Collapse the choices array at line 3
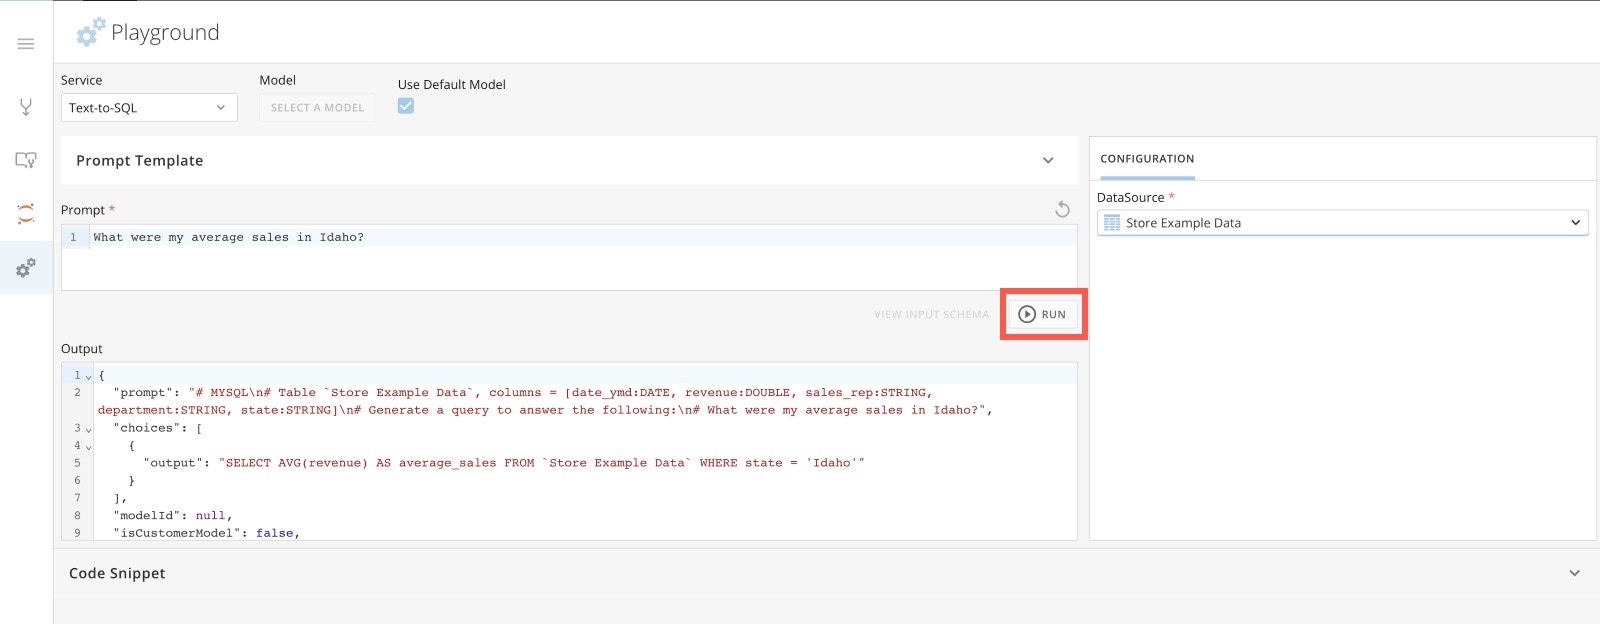1600x624 pixels. point(89,429)
